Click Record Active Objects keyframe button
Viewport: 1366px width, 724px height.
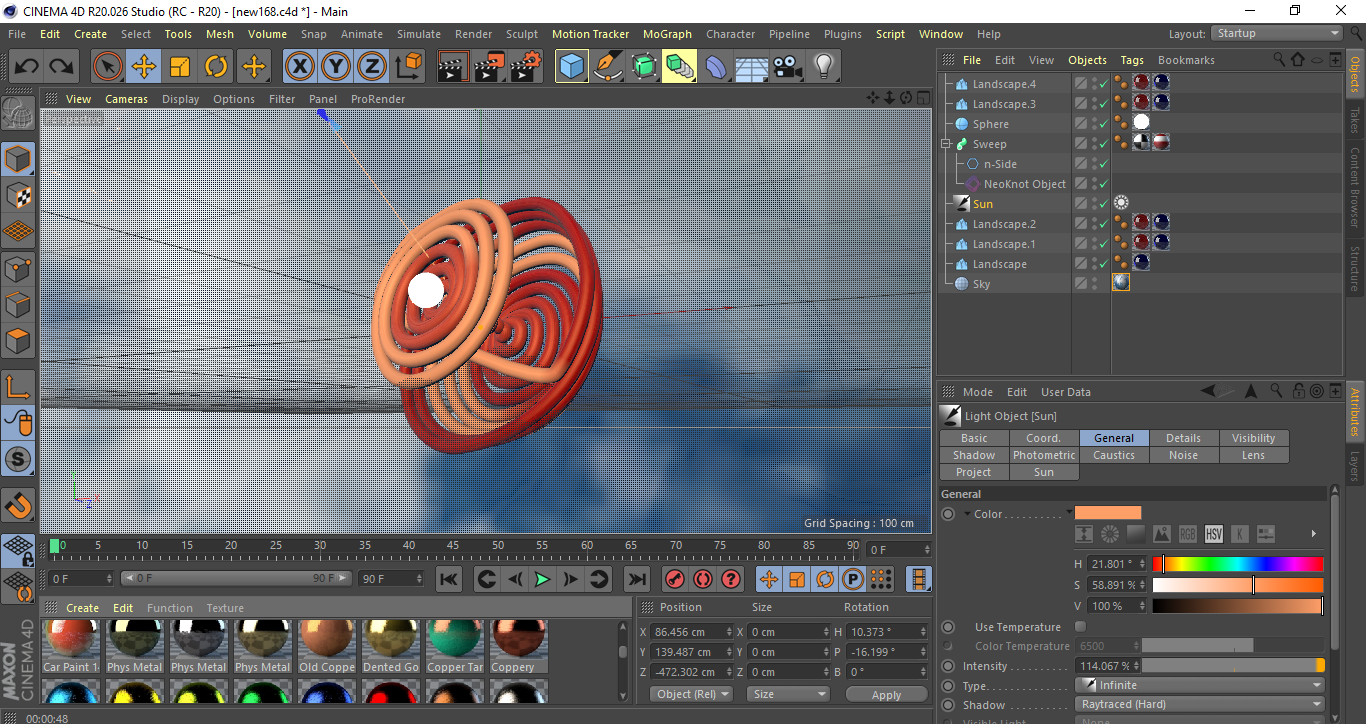pyautogui.click(x=675, y=579)
